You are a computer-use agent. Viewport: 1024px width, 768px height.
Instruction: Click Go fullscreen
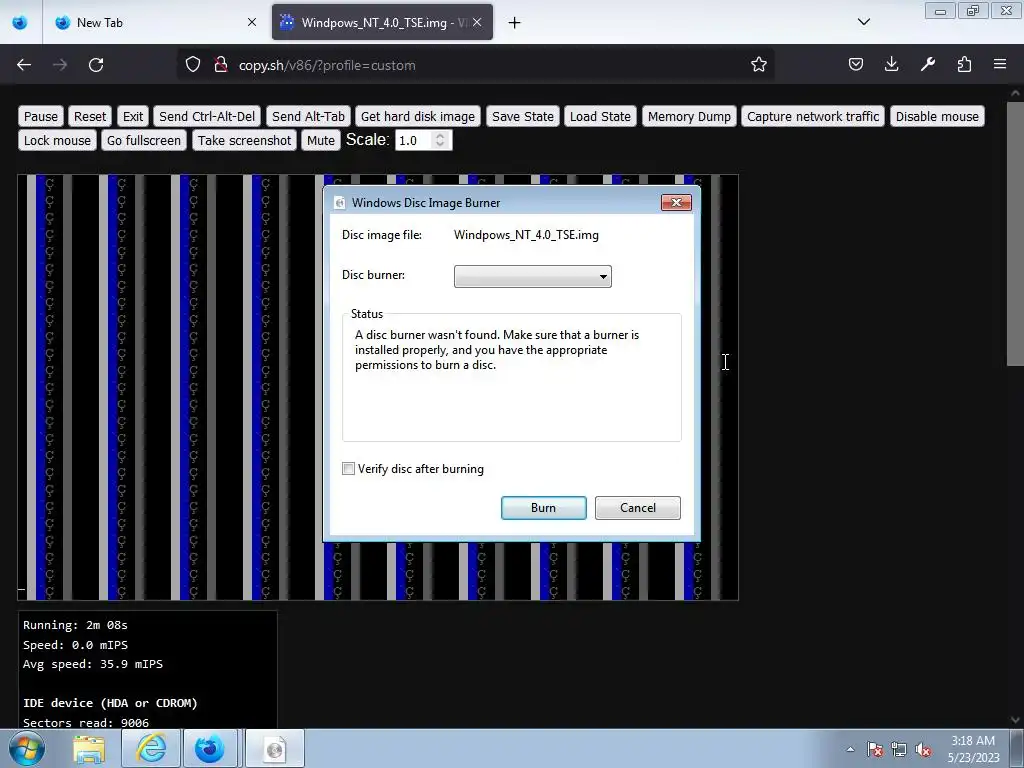[x=144, y=140]
